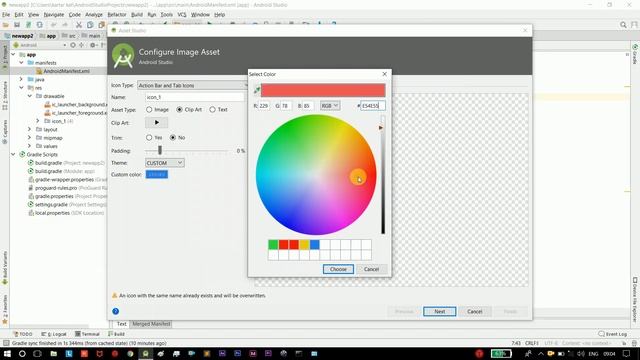The height and width of the screenshot is (360, 640).
Task: Click the Cortana circle on the taskbar
Action: tap(22, 353)
